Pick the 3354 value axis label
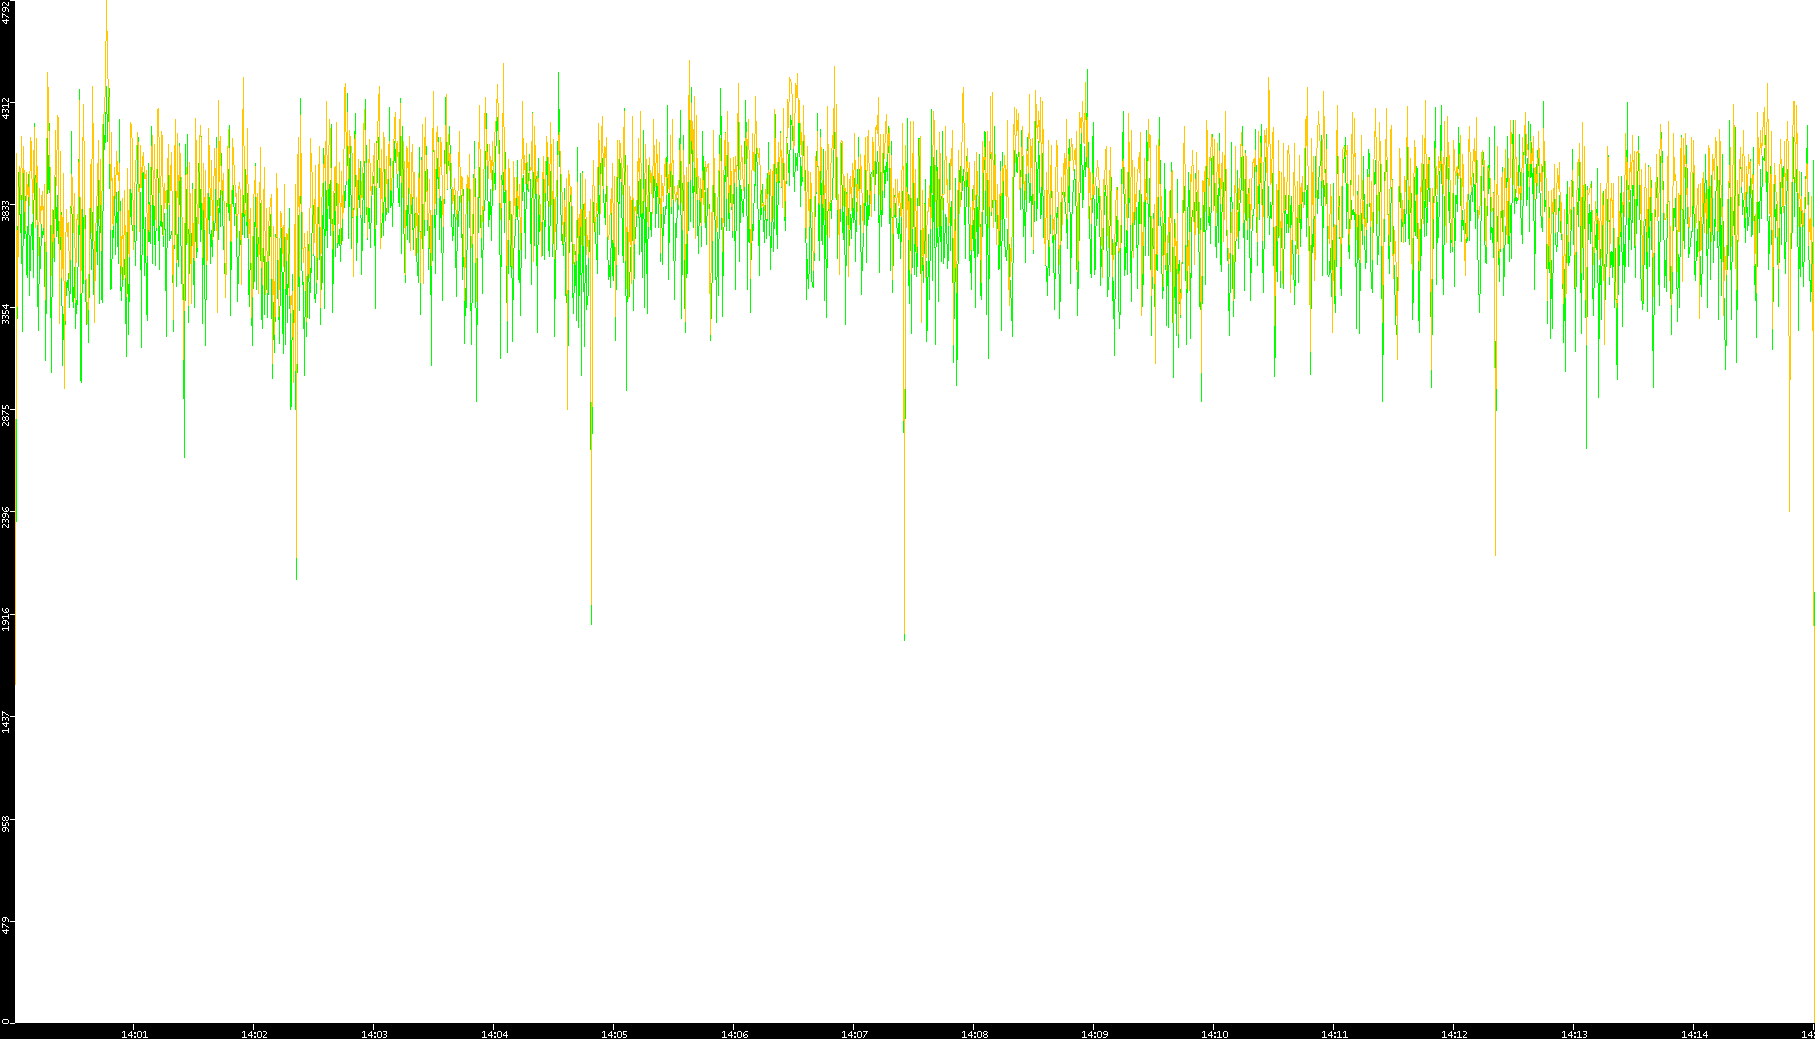This screenshot has height=1039, width=1815. tap(6, 313)
